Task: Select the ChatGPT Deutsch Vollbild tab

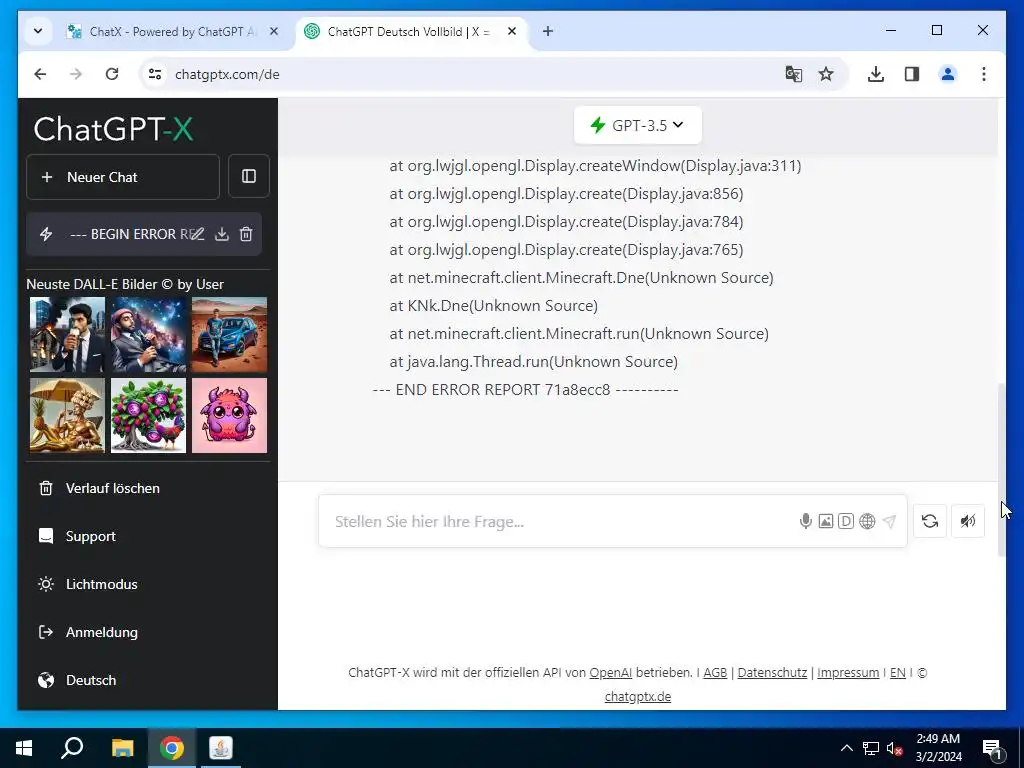Action: [x=408, y=31]
